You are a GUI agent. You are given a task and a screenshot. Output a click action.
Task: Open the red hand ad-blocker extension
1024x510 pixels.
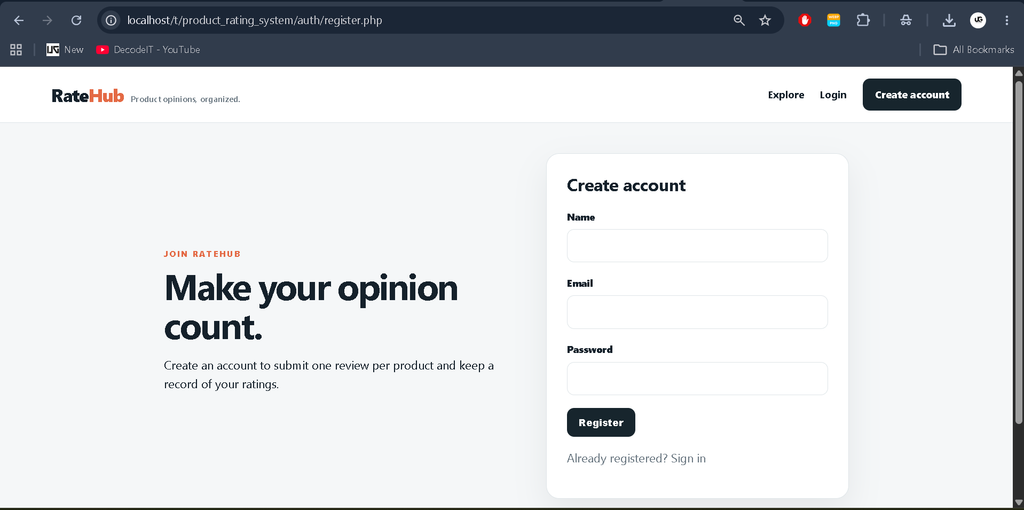(x=805, y=20)
